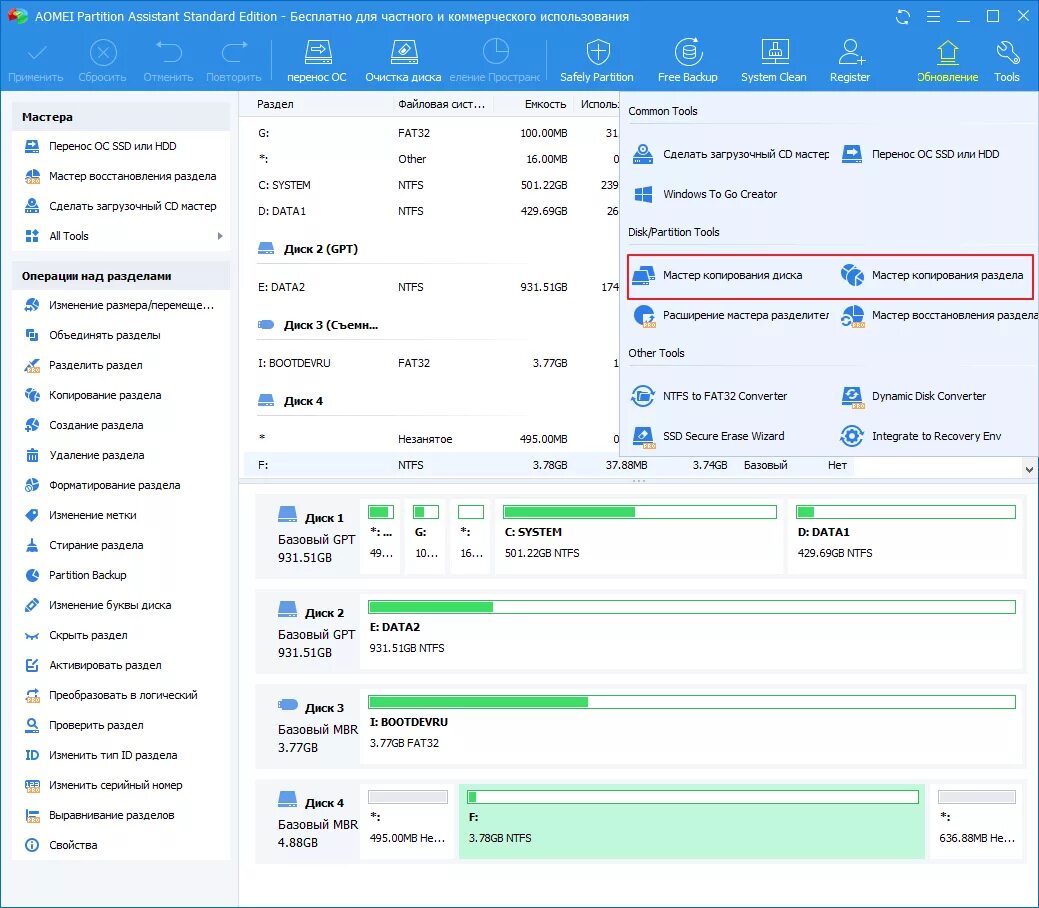The image size is (1039, 908).
Task: Click the Раздел column header
Action: [275, 105]
